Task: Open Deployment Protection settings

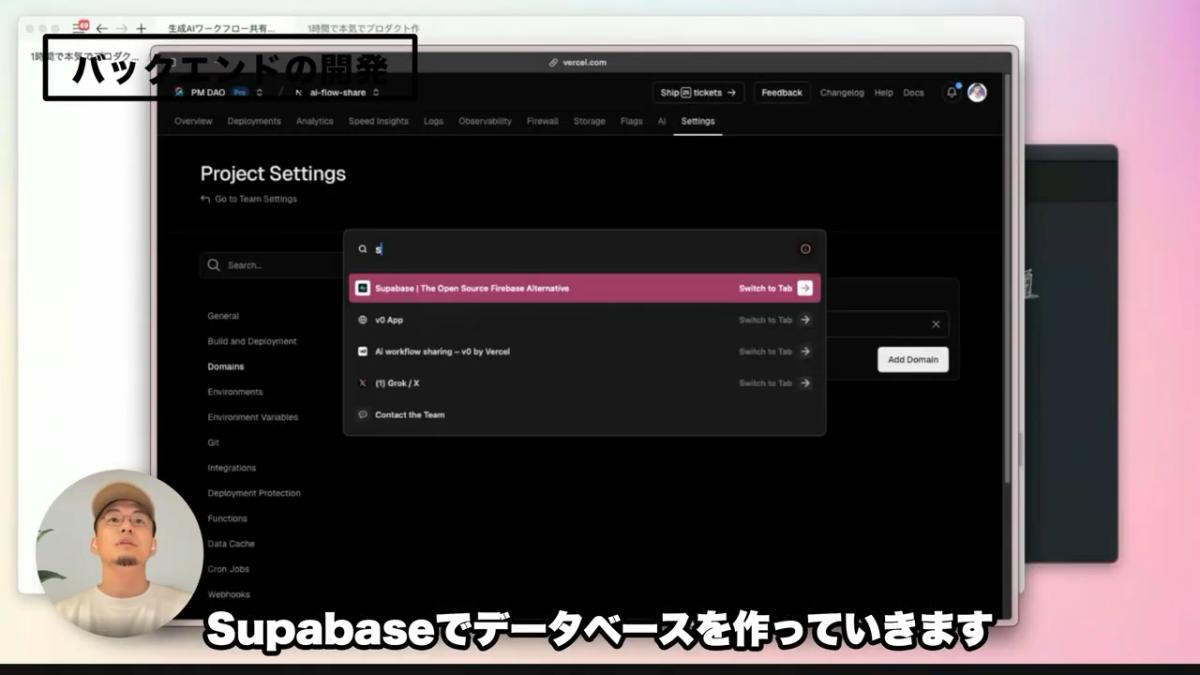Action: [x=254, y=493]
